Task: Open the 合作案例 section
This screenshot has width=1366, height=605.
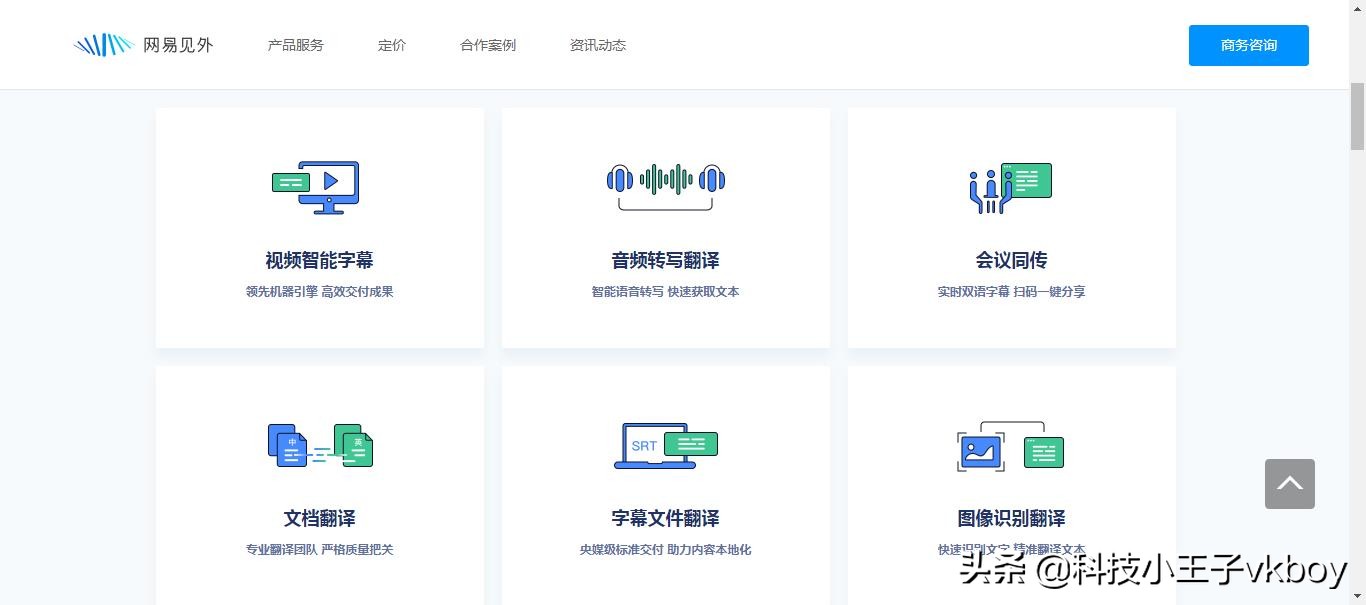Action: pyautogui.click(x=487, y=45)
